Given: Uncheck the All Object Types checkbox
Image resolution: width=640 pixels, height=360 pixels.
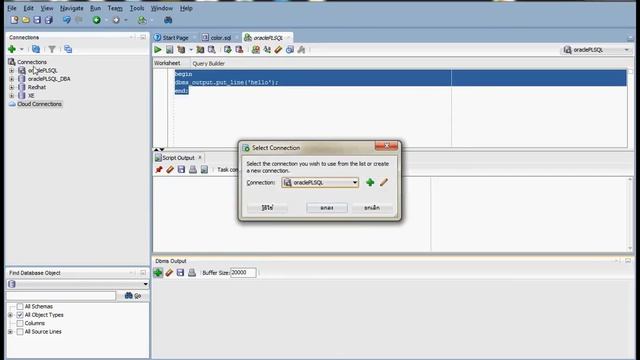Looking at the screenshot, I should click(x=20, y=315).
